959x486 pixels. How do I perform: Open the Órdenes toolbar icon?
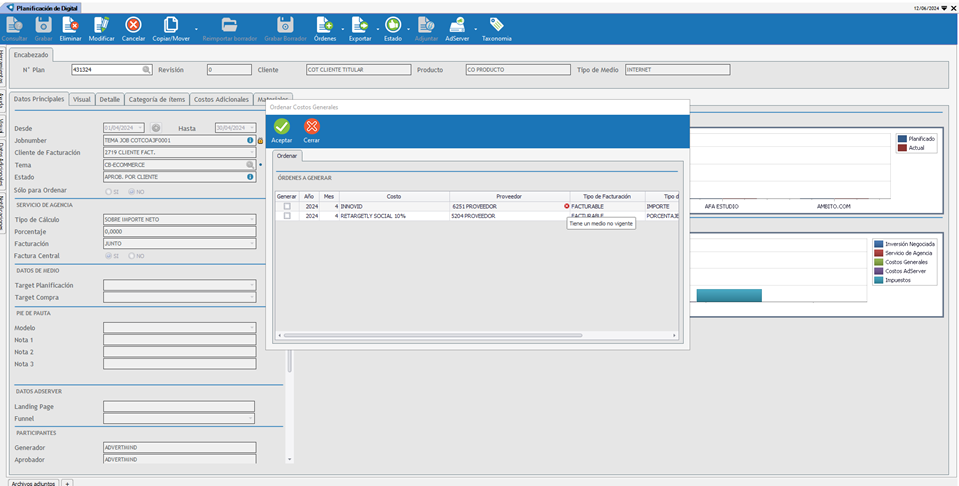pyautogui.click(x=325, y=25)
